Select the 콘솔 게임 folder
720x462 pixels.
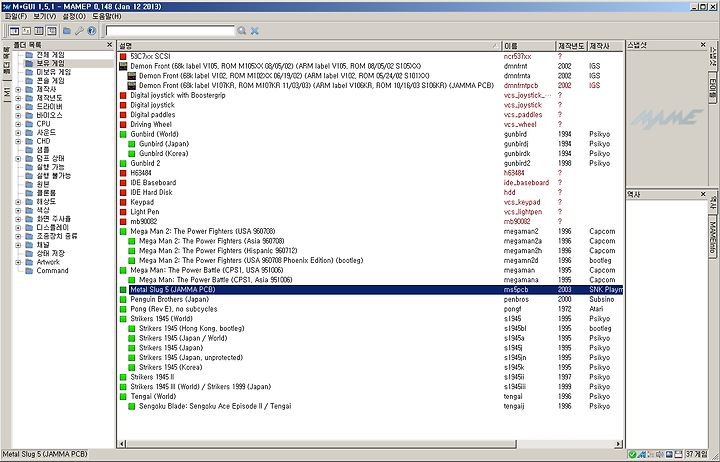tap(51, 81)
